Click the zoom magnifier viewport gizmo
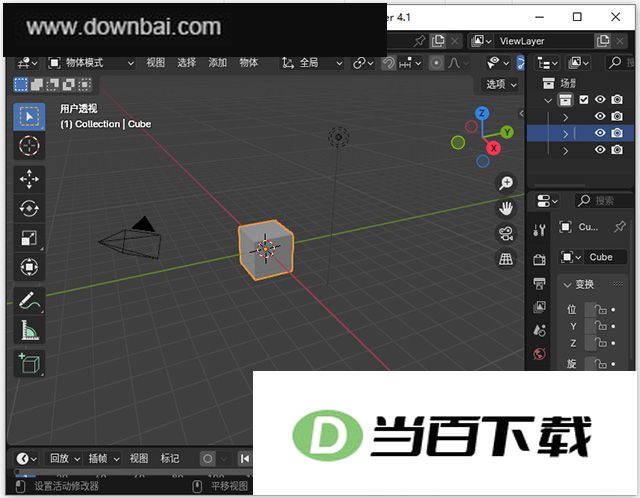This screenshot has width=640, height=498. pyautogui.click(x=506, y=183)
